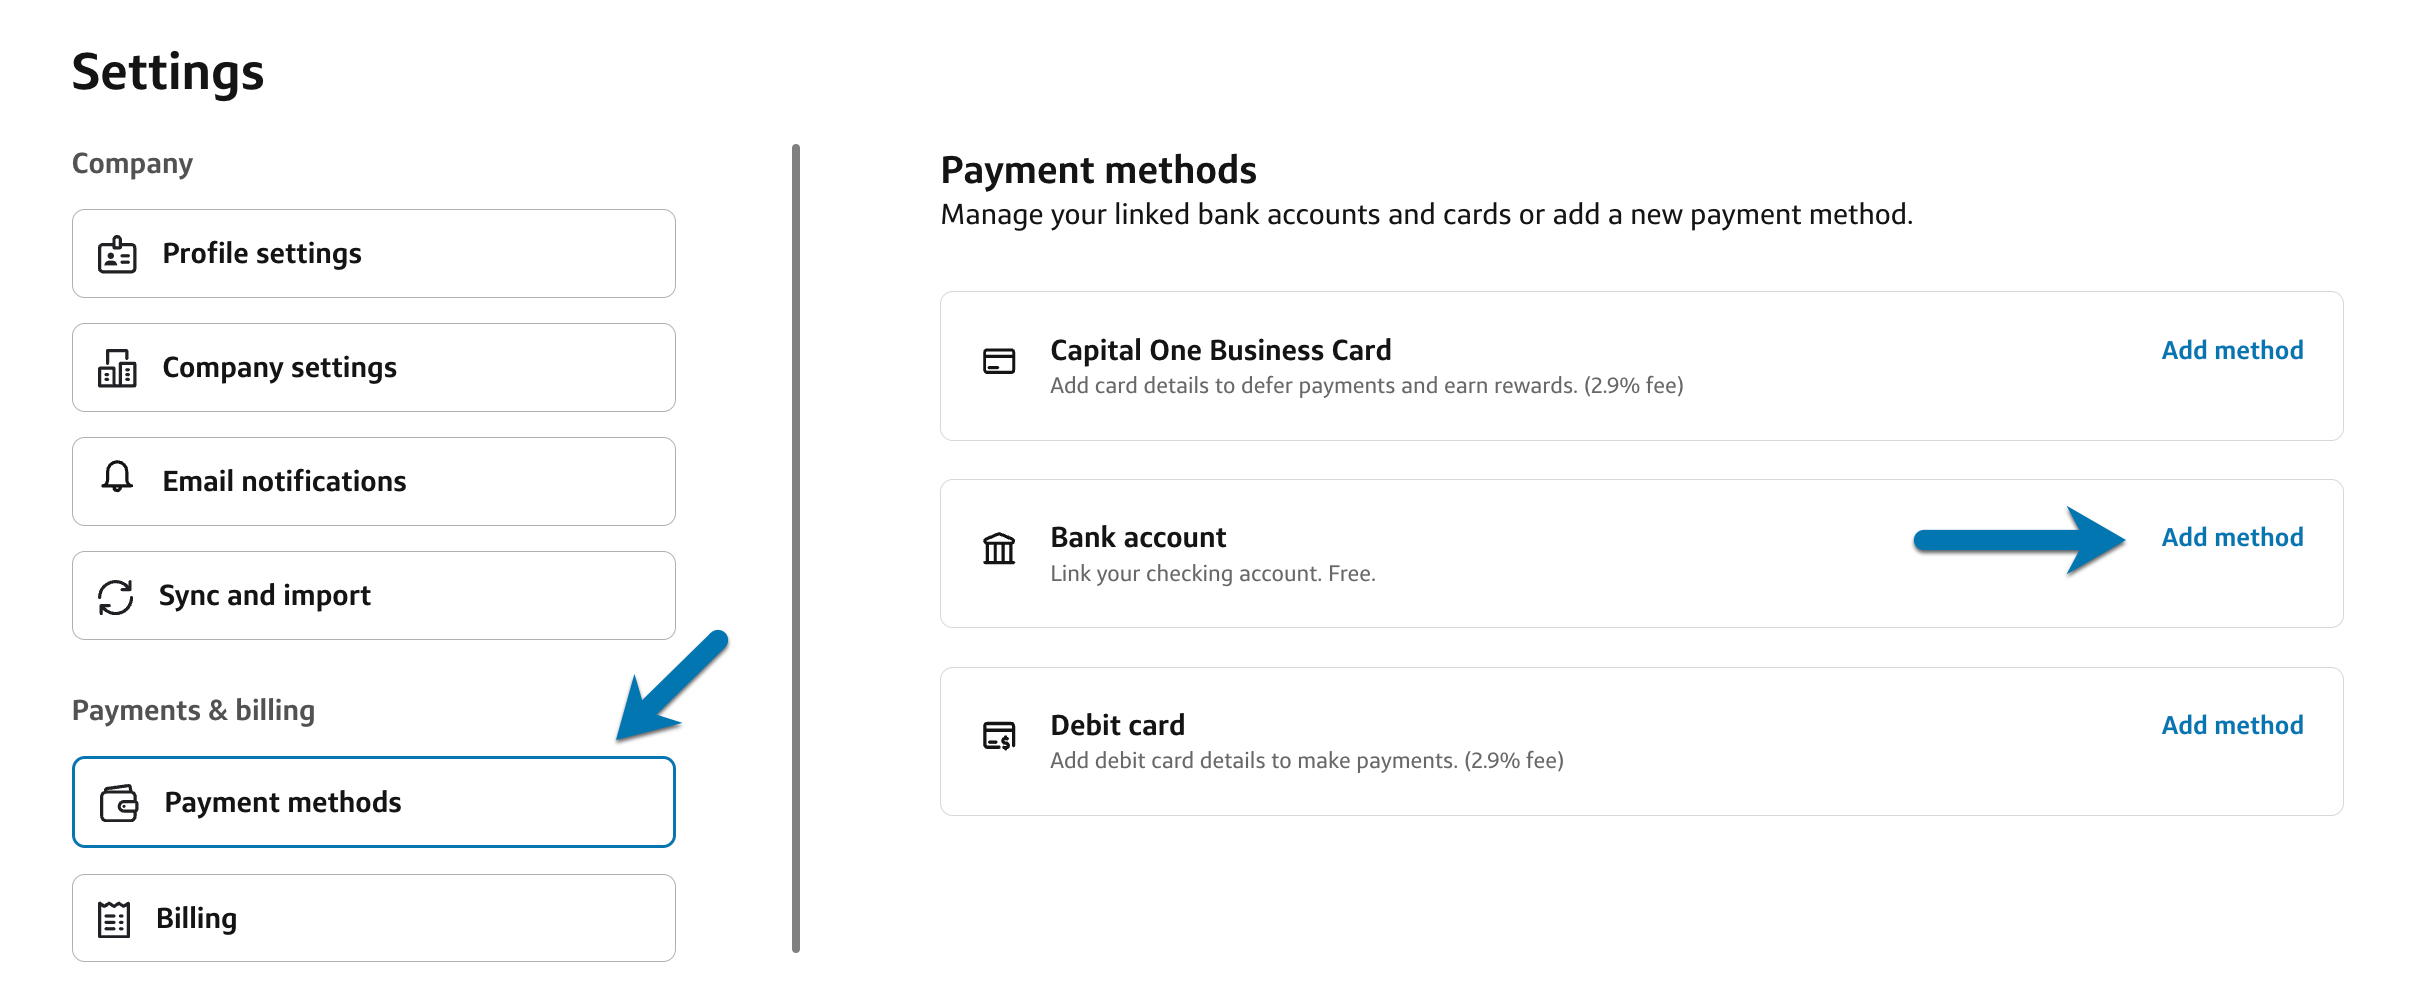Click Add method for Bank account

click(x=2232, y=538)
